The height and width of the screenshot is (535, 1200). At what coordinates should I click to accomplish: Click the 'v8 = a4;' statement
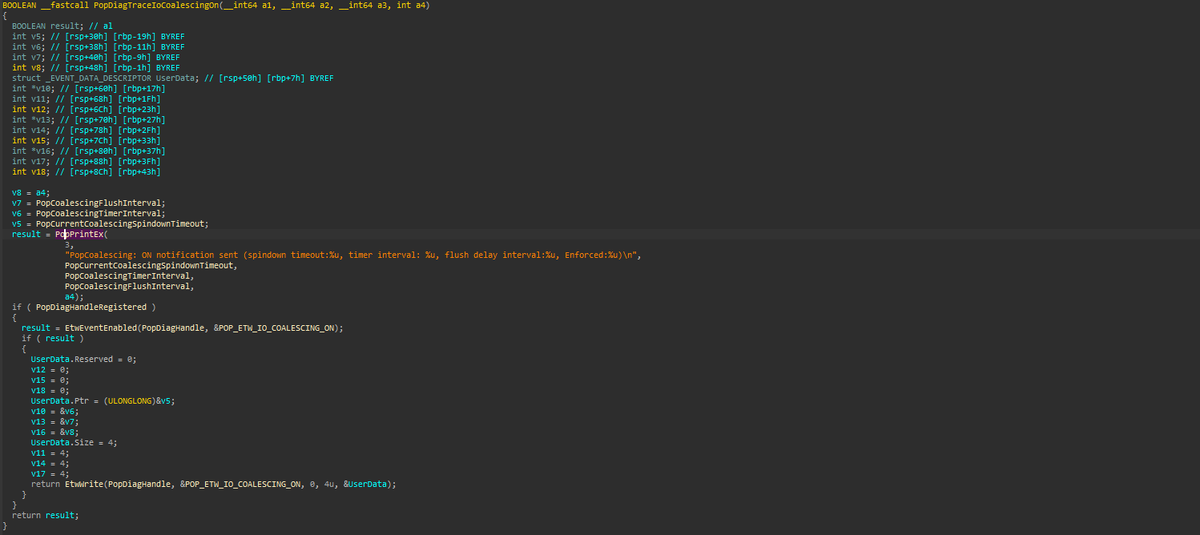click(30, 191)
